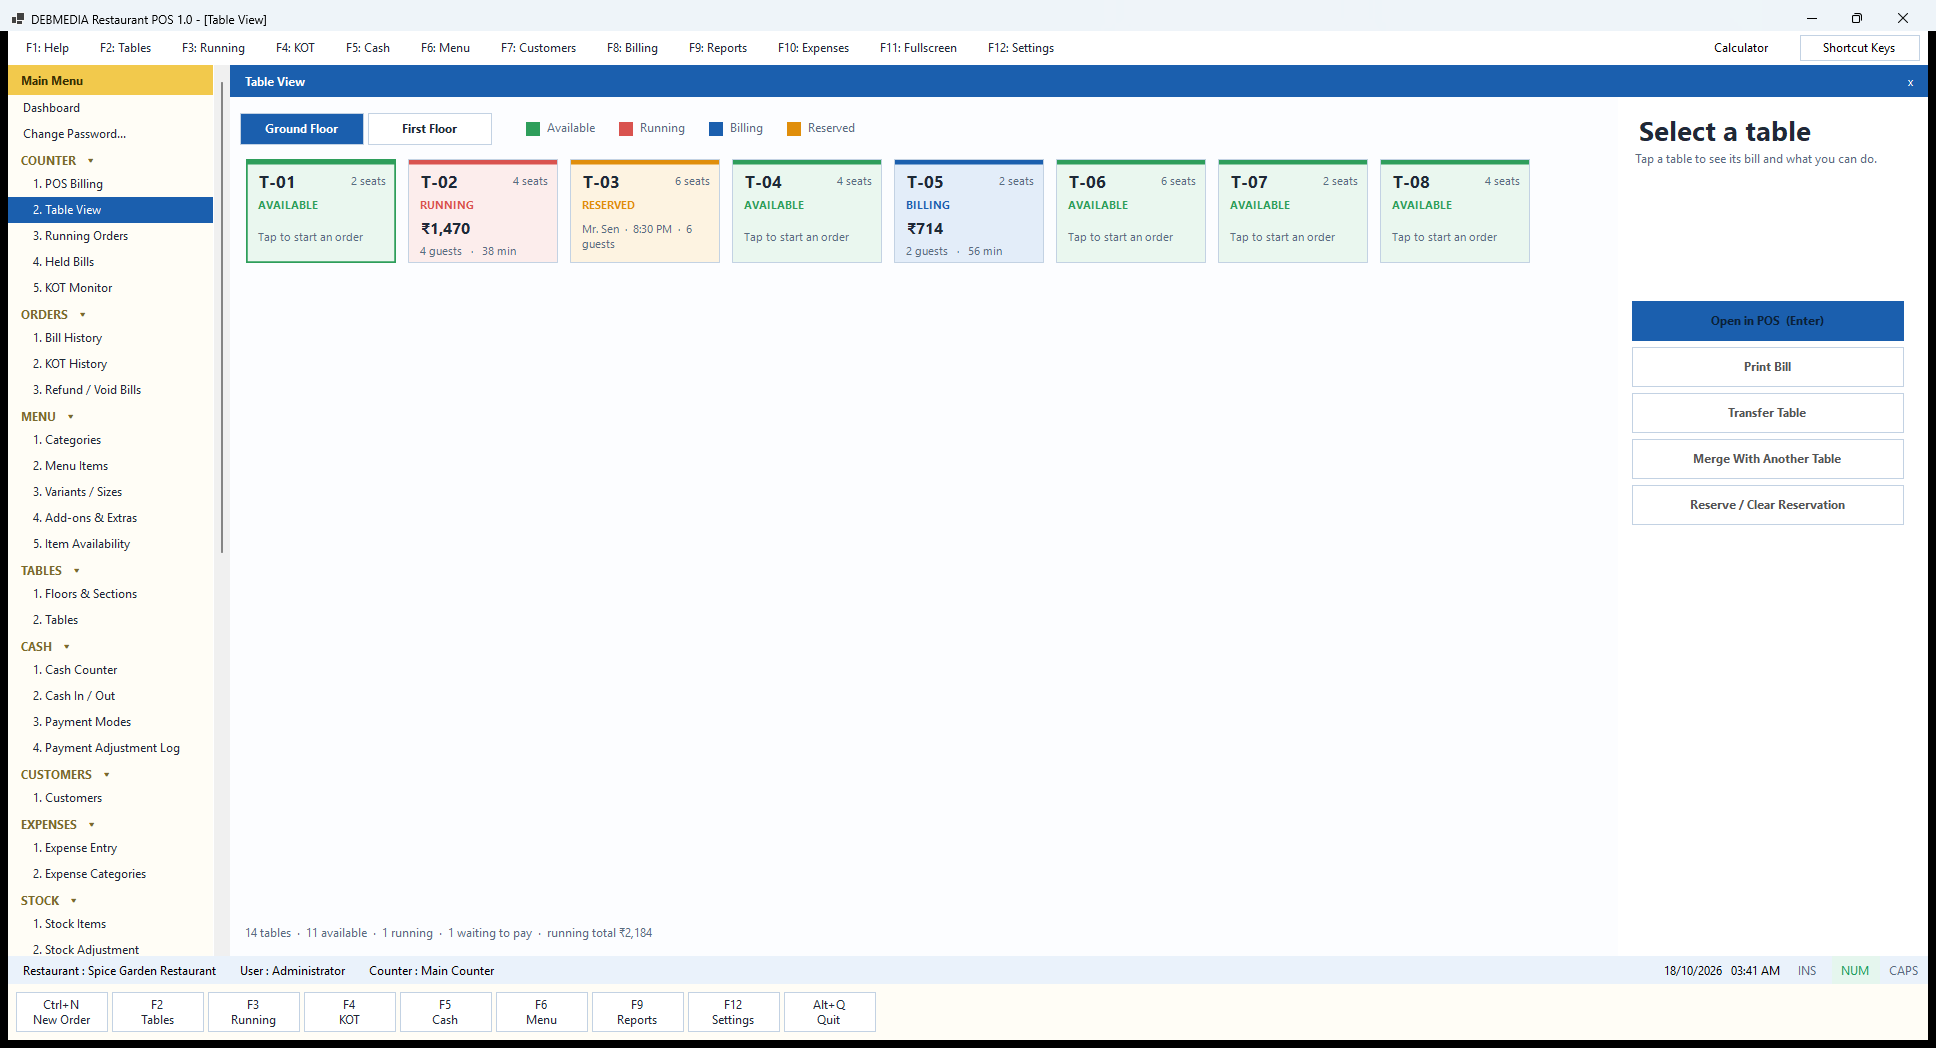Click the bottom F5 Cash button
This screenshot has height=1048, width=1936.
(445, 1012)
